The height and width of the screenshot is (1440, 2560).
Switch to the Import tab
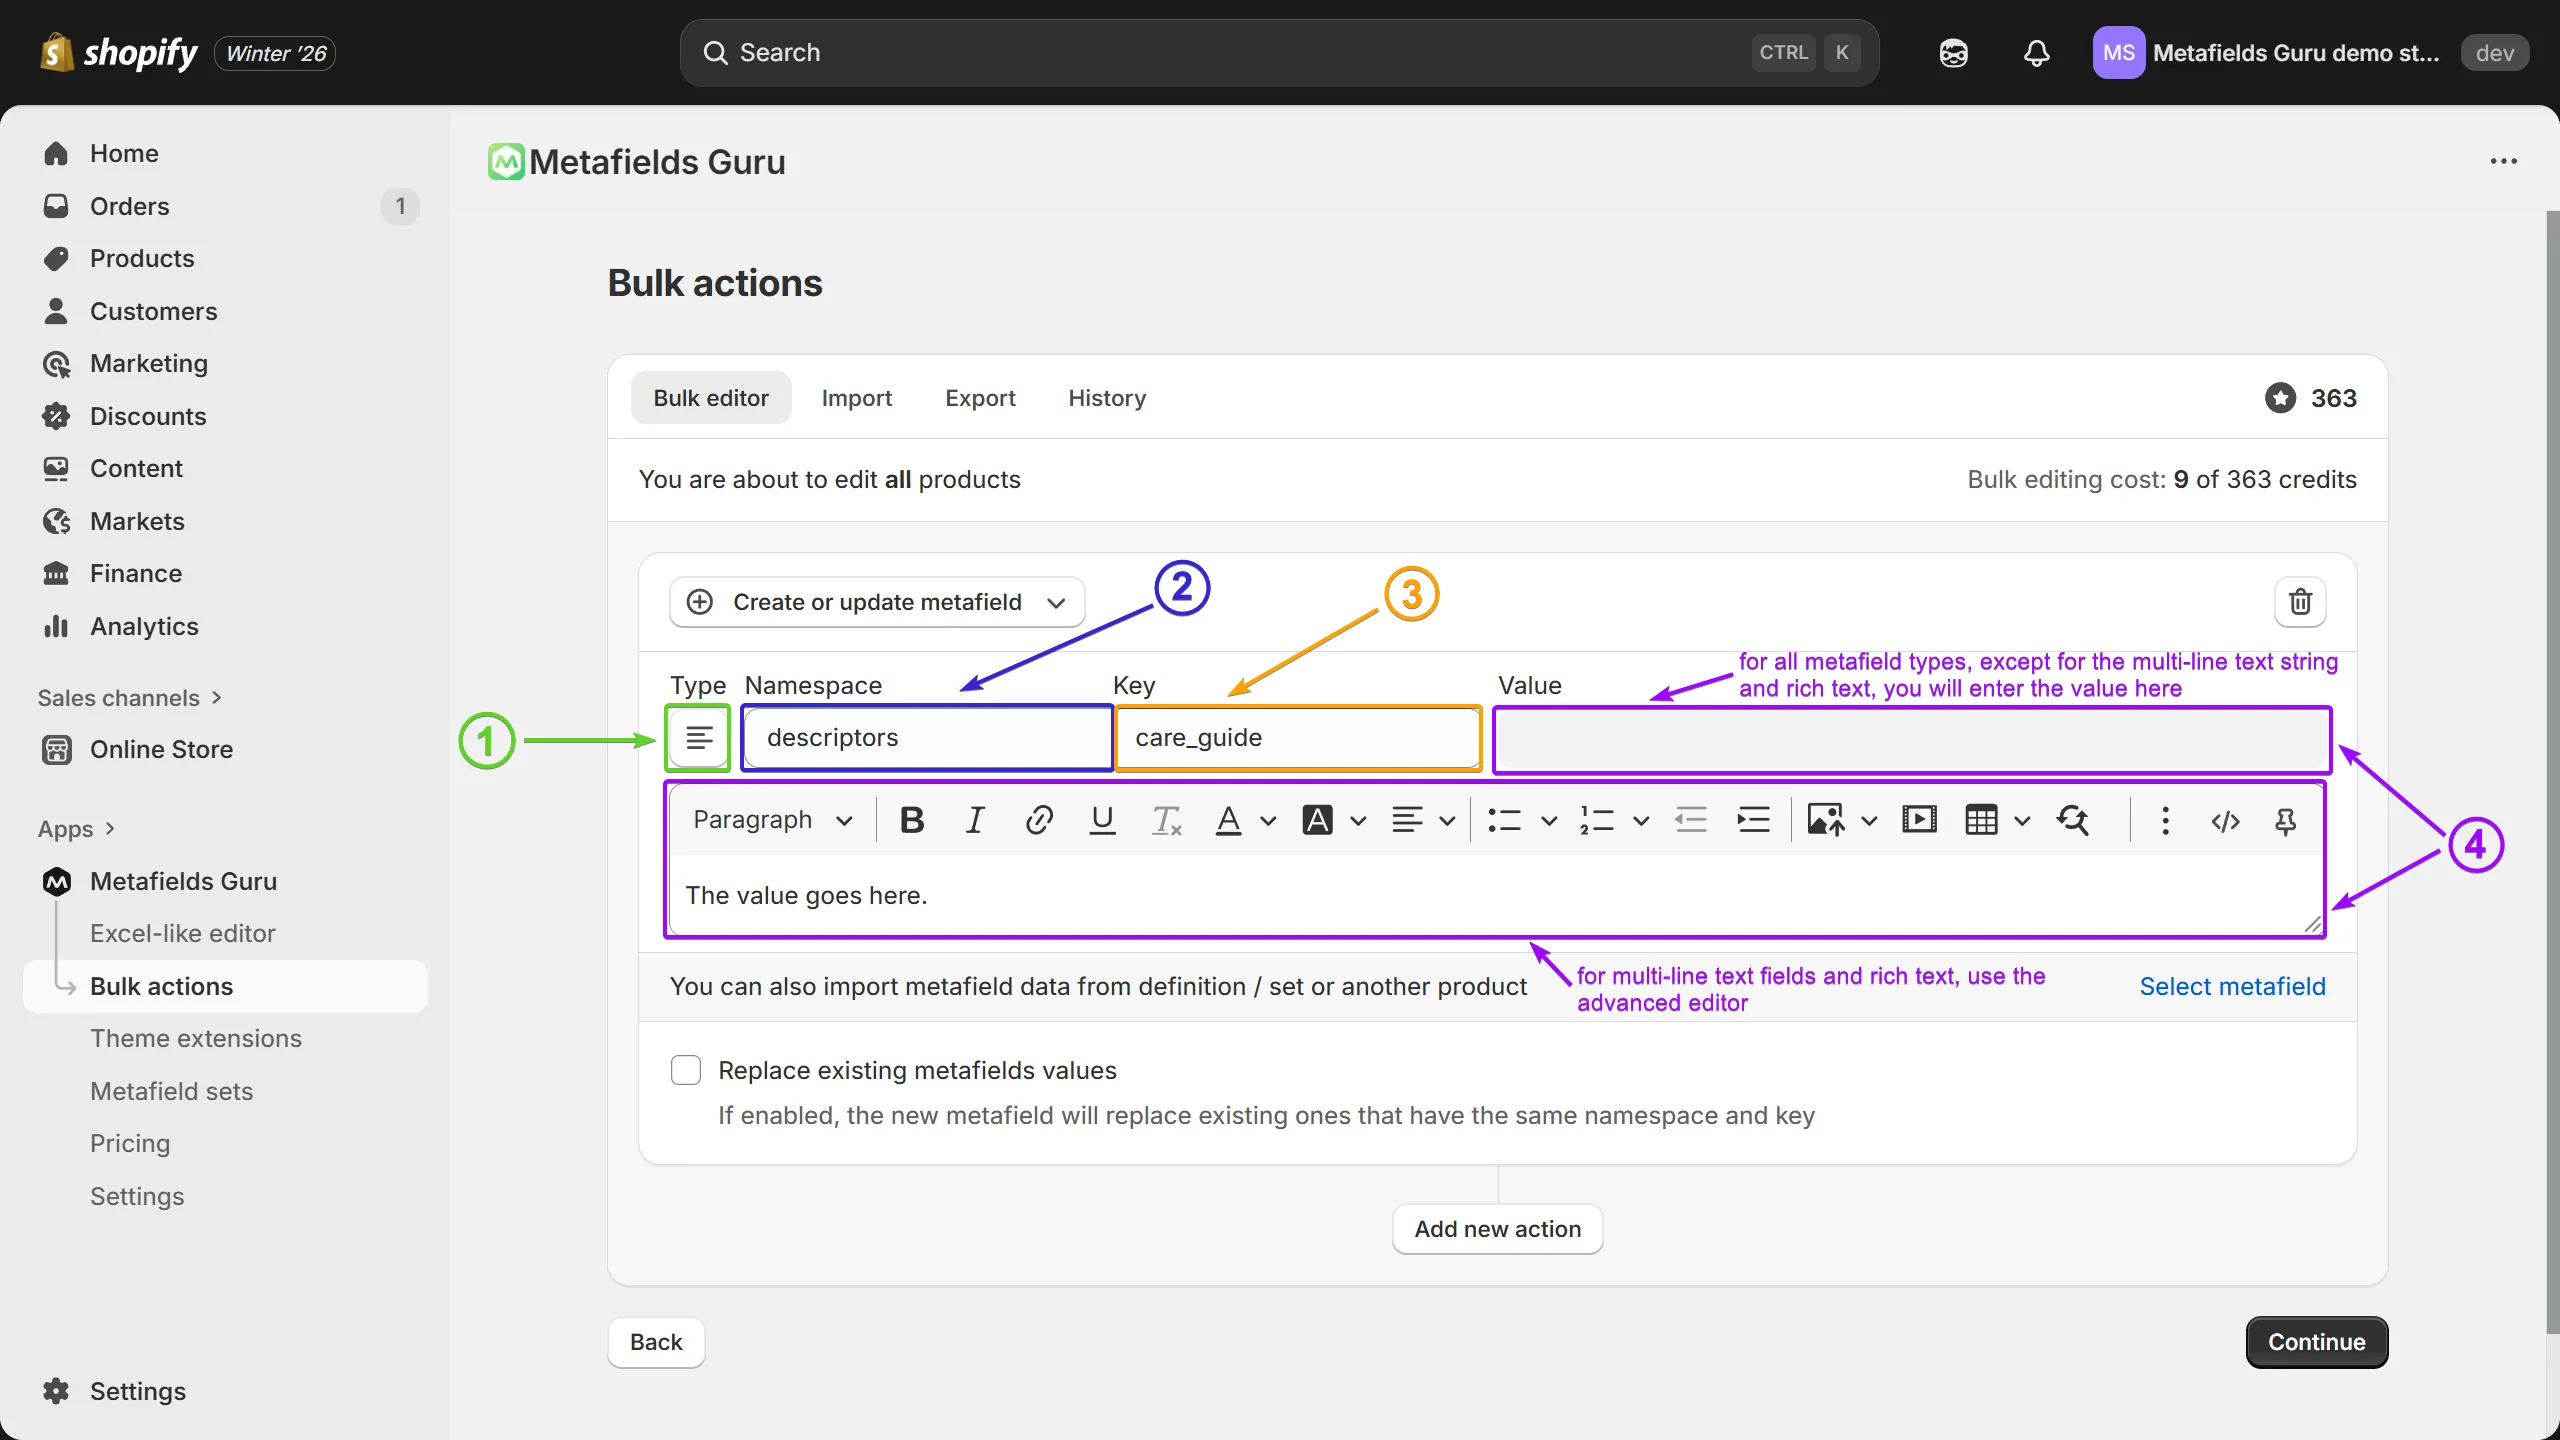(856, 398)
